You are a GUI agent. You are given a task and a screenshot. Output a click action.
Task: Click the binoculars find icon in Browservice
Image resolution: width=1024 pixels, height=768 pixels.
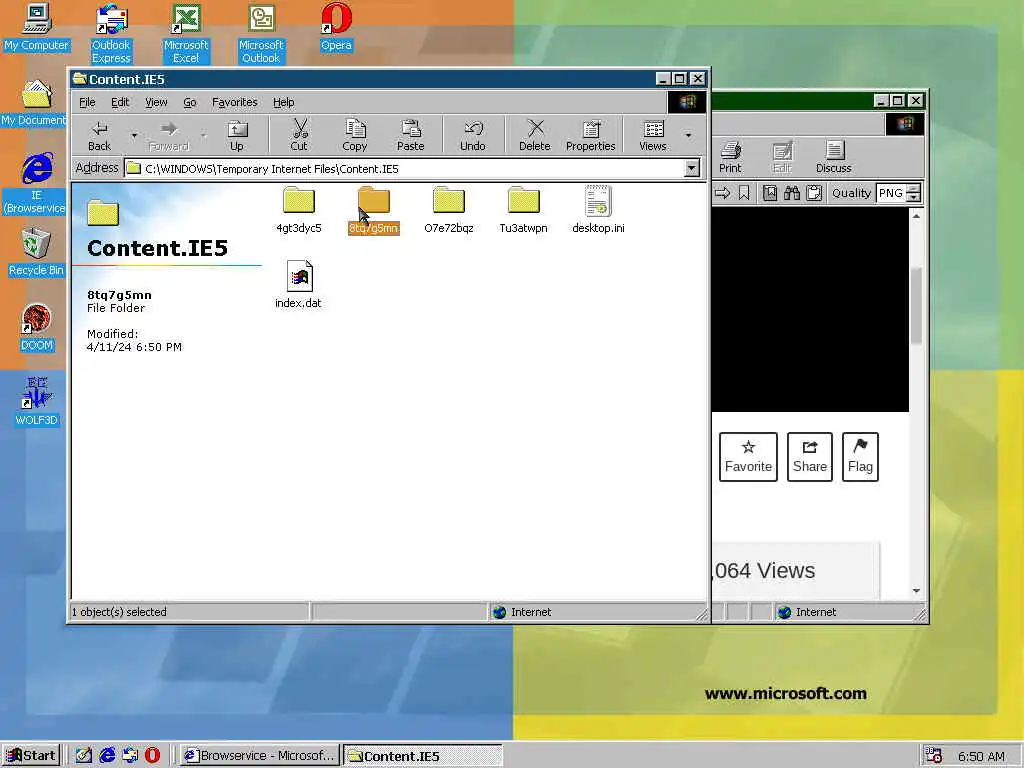(792, 193)
